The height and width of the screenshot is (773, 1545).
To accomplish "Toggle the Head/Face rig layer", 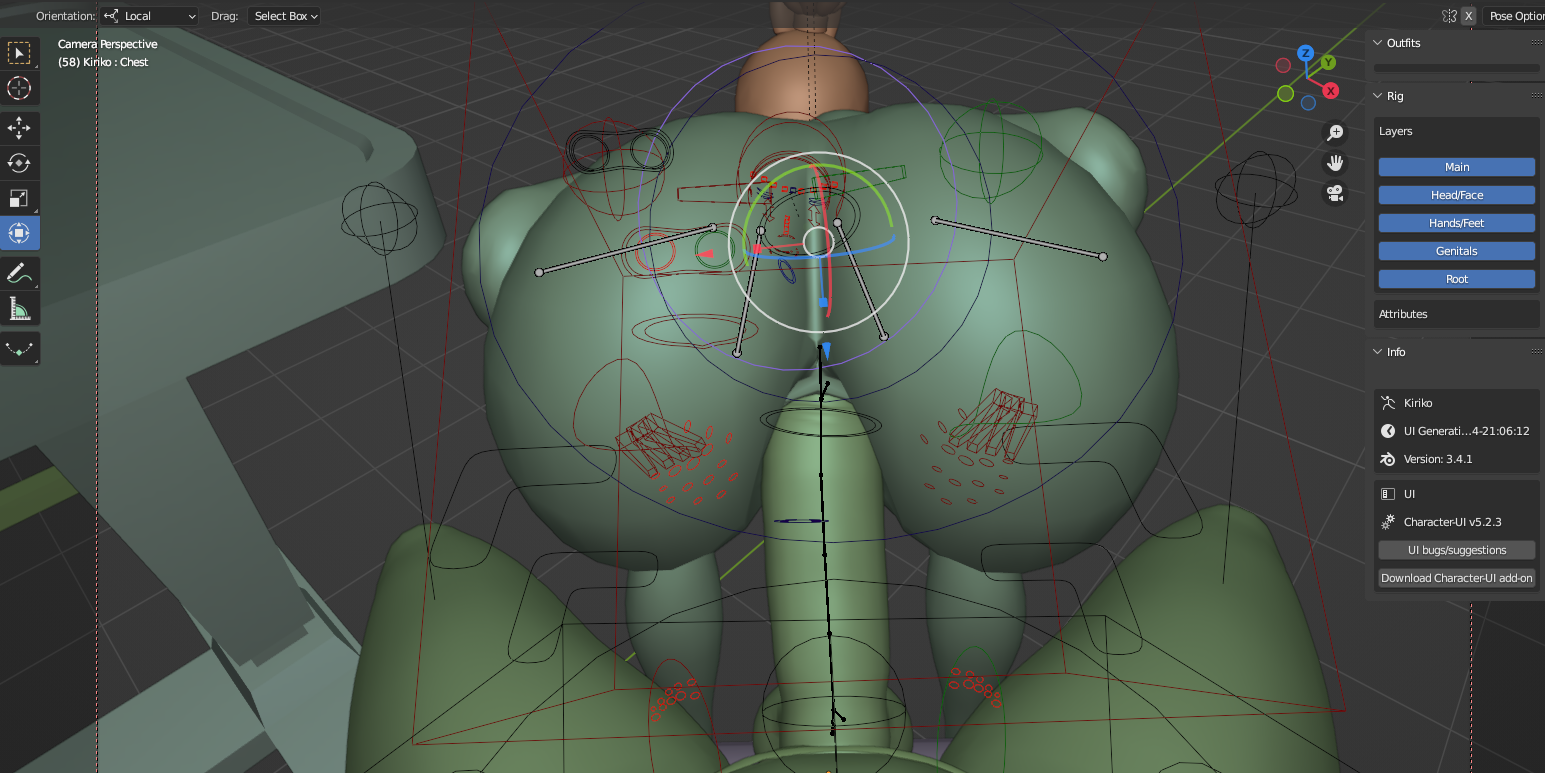I will point(1457,195).
